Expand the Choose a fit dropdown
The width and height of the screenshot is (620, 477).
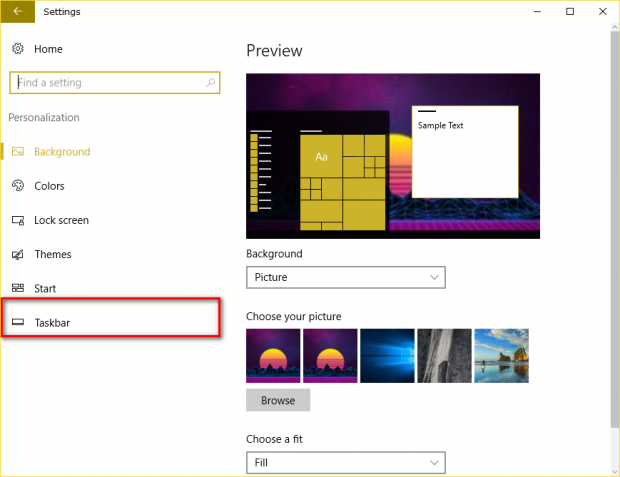tap(346, 462)
